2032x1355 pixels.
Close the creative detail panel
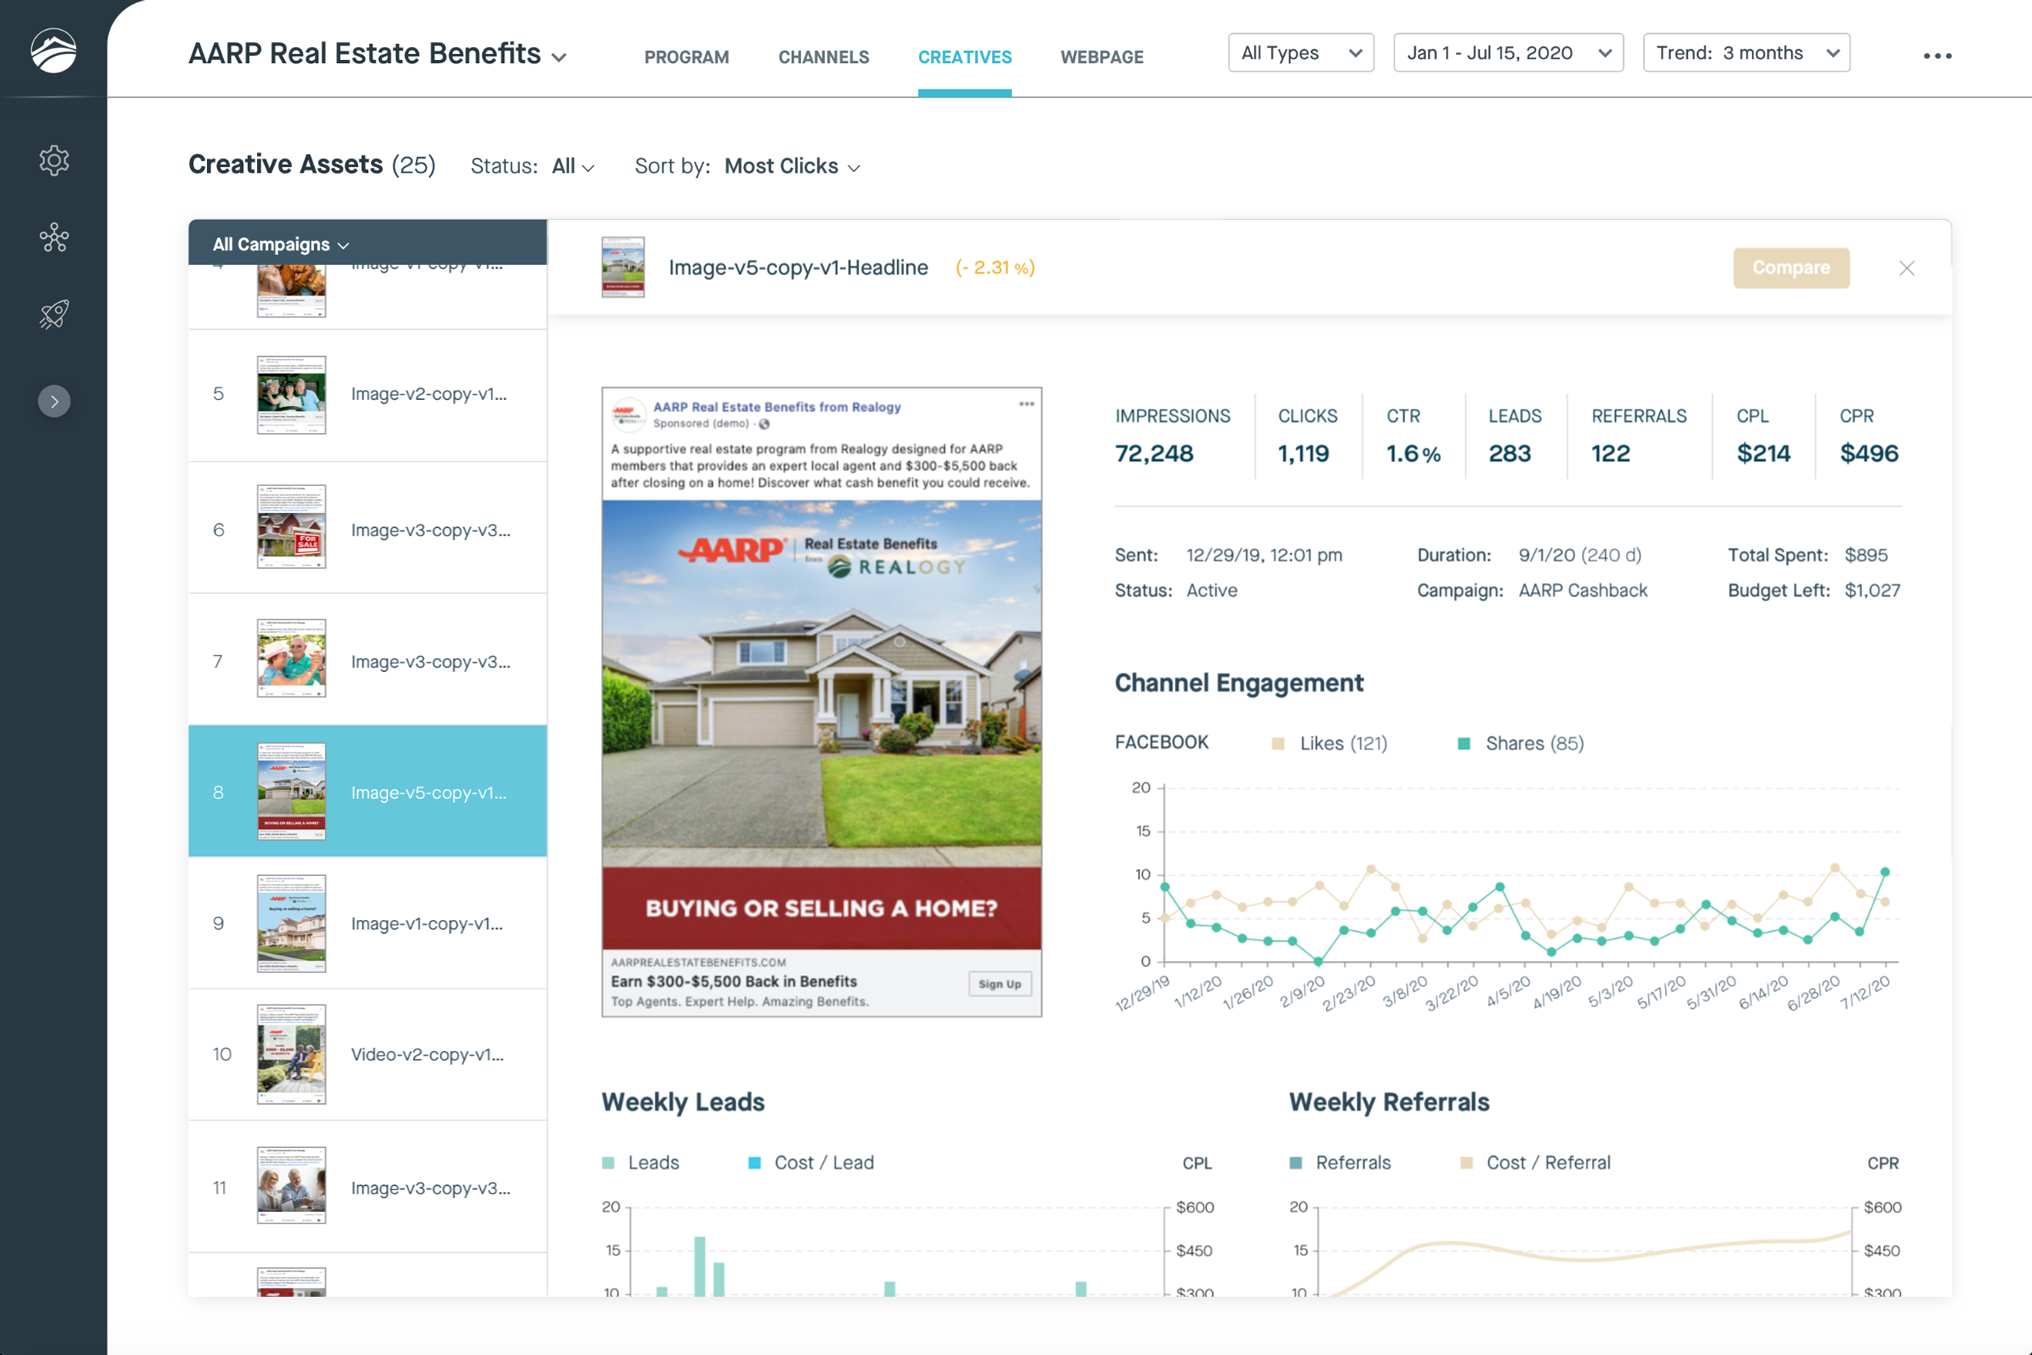pyautogui.click(x=1906, y=268)
